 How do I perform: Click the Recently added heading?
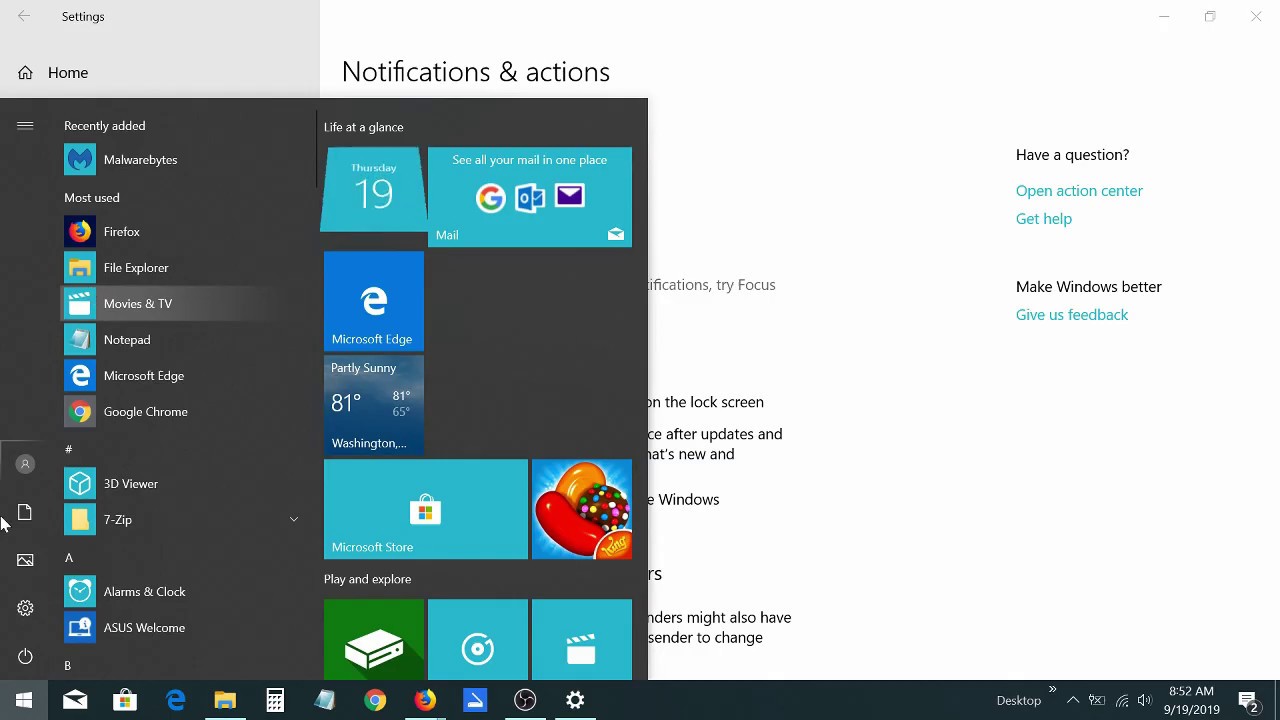(x=105, y=126)
